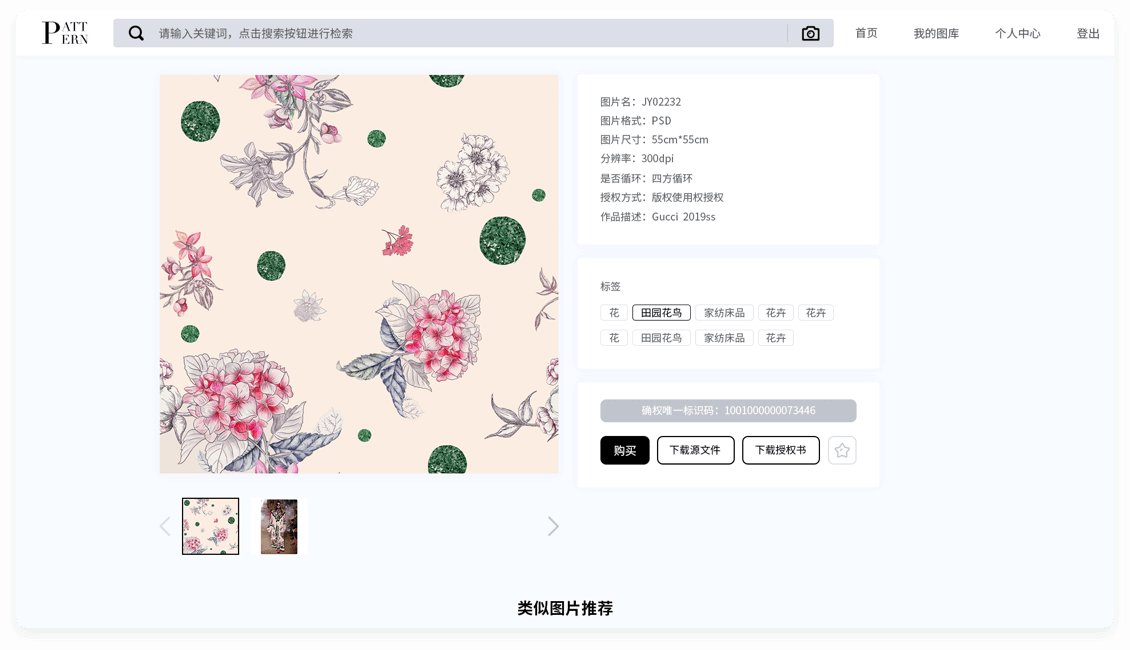Click the magnifier search icon
1130x650 pixels.
pos(136,33)
